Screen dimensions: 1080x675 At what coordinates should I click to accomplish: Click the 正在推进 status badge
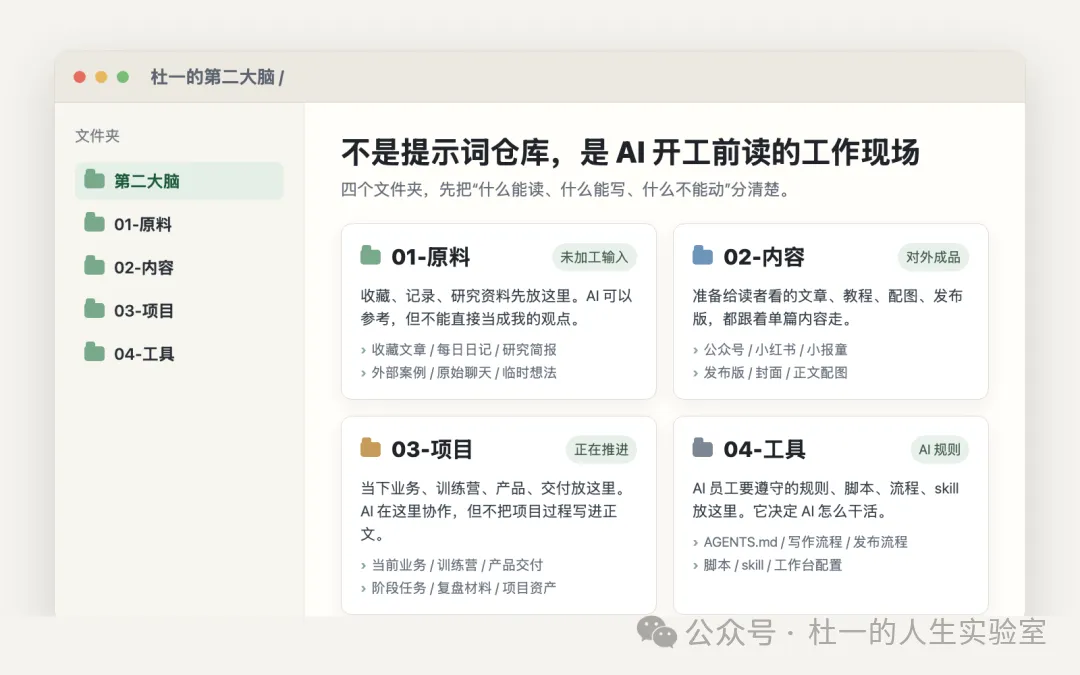pyautogui.click(x=601, y=449)
